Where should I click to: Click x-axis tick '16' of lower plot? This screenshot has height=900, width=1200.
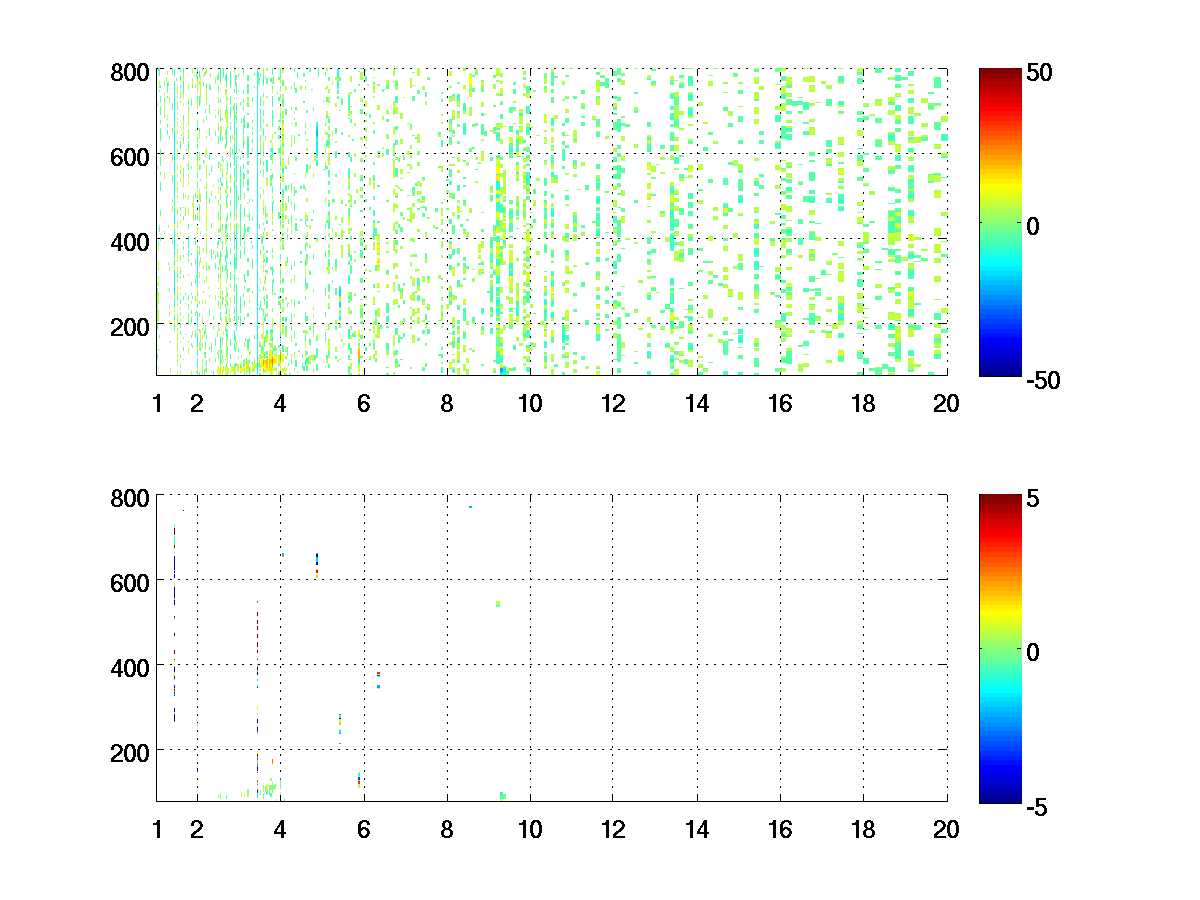pos(780,829)
